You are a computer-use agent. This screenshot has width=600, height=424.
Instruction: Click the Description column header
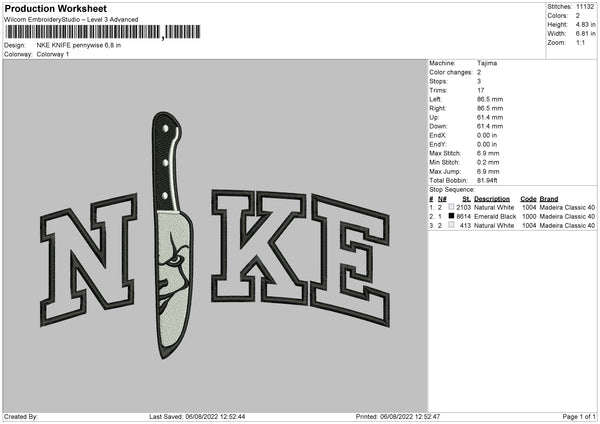click(x=492, y=199)
